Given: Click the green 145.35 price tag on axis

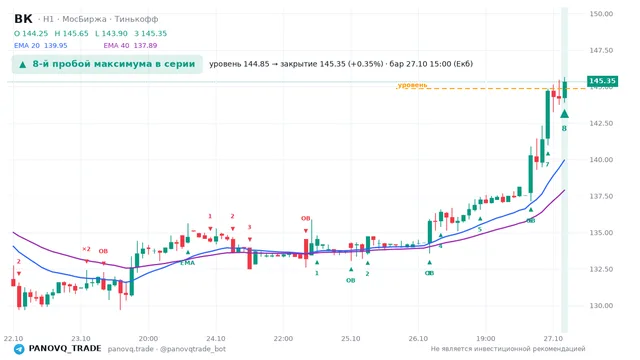Looking at the screenshot, I should pos(602,81).
